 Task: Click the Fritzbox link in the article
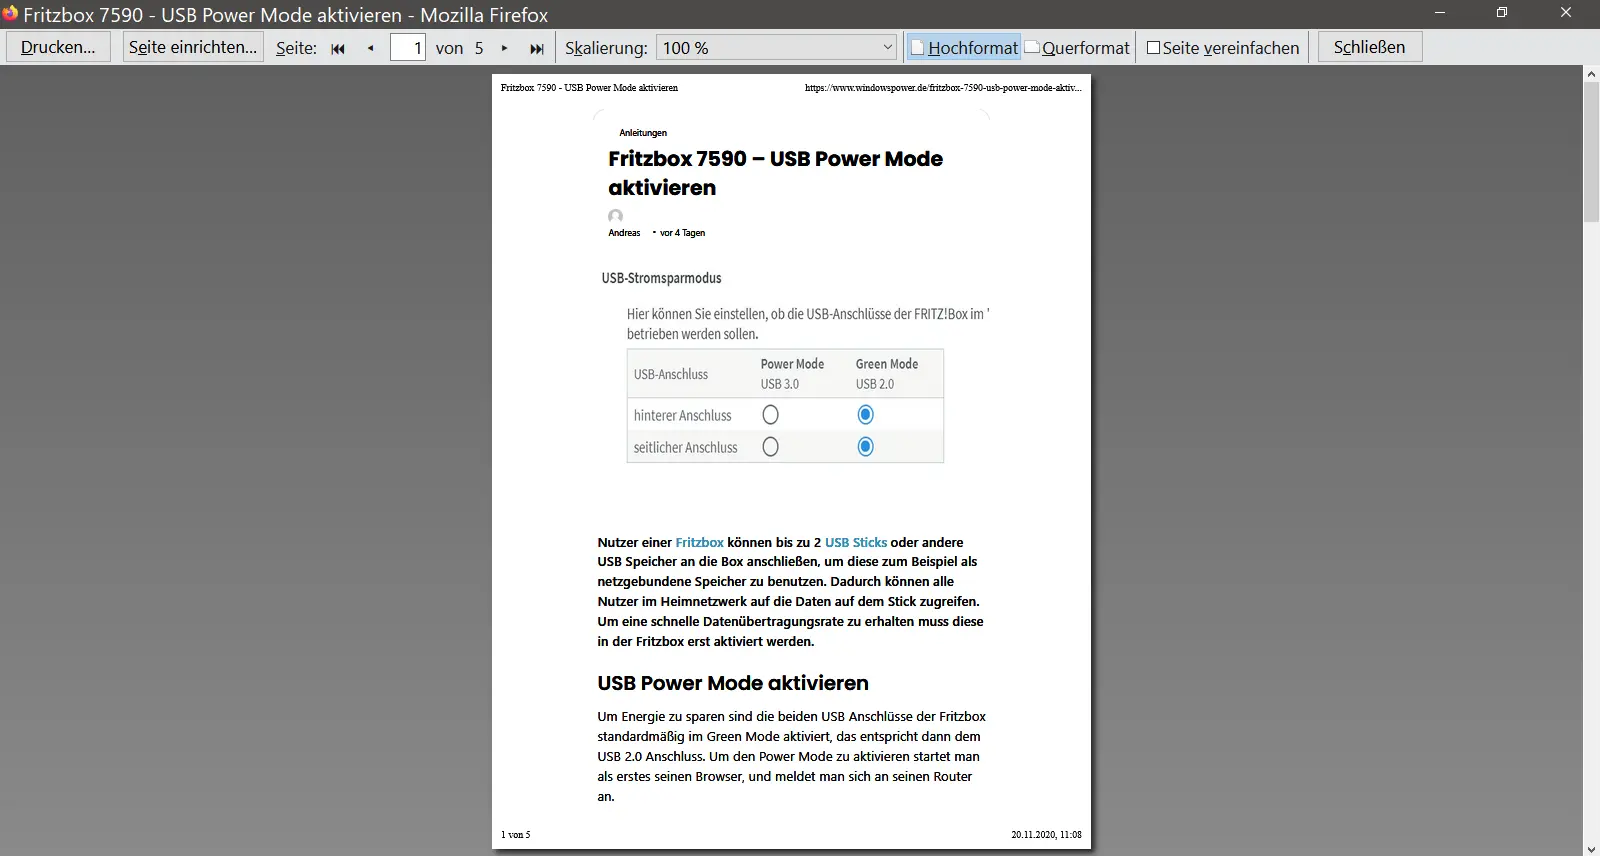tap(699, 542)
